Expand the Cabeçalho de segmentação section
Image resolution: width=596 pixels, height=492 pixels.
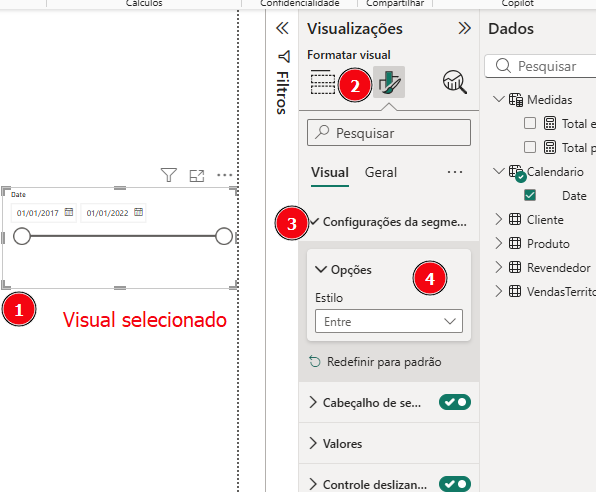click(313, 402)
